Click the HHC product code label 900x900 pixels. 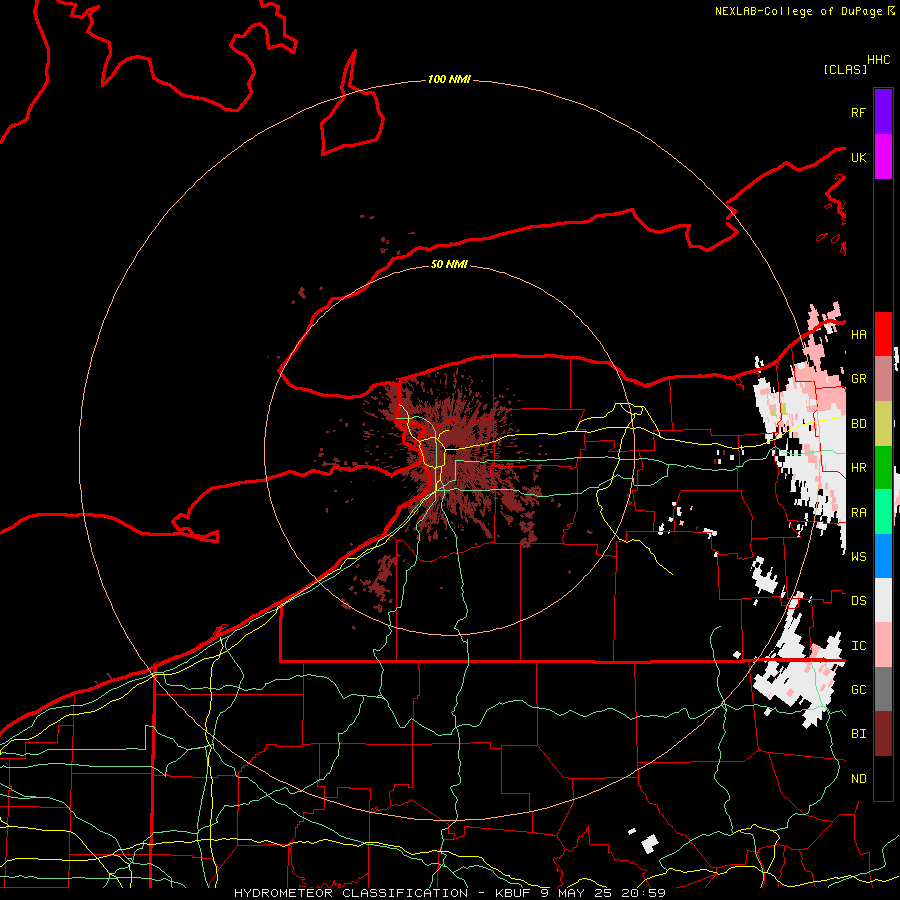(878, 60)
